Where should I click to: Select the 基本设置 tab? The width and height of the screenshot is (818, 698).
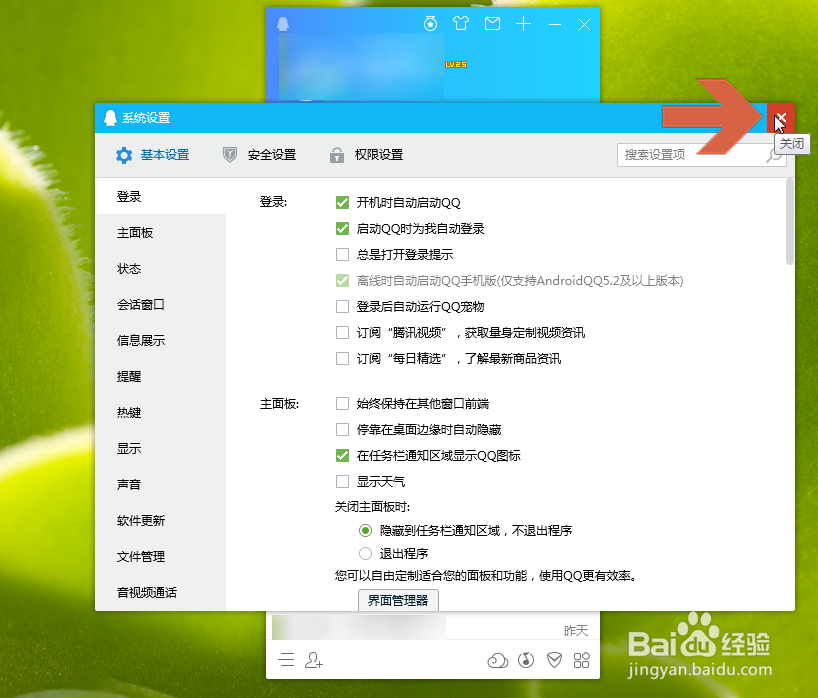pos(153,155)
